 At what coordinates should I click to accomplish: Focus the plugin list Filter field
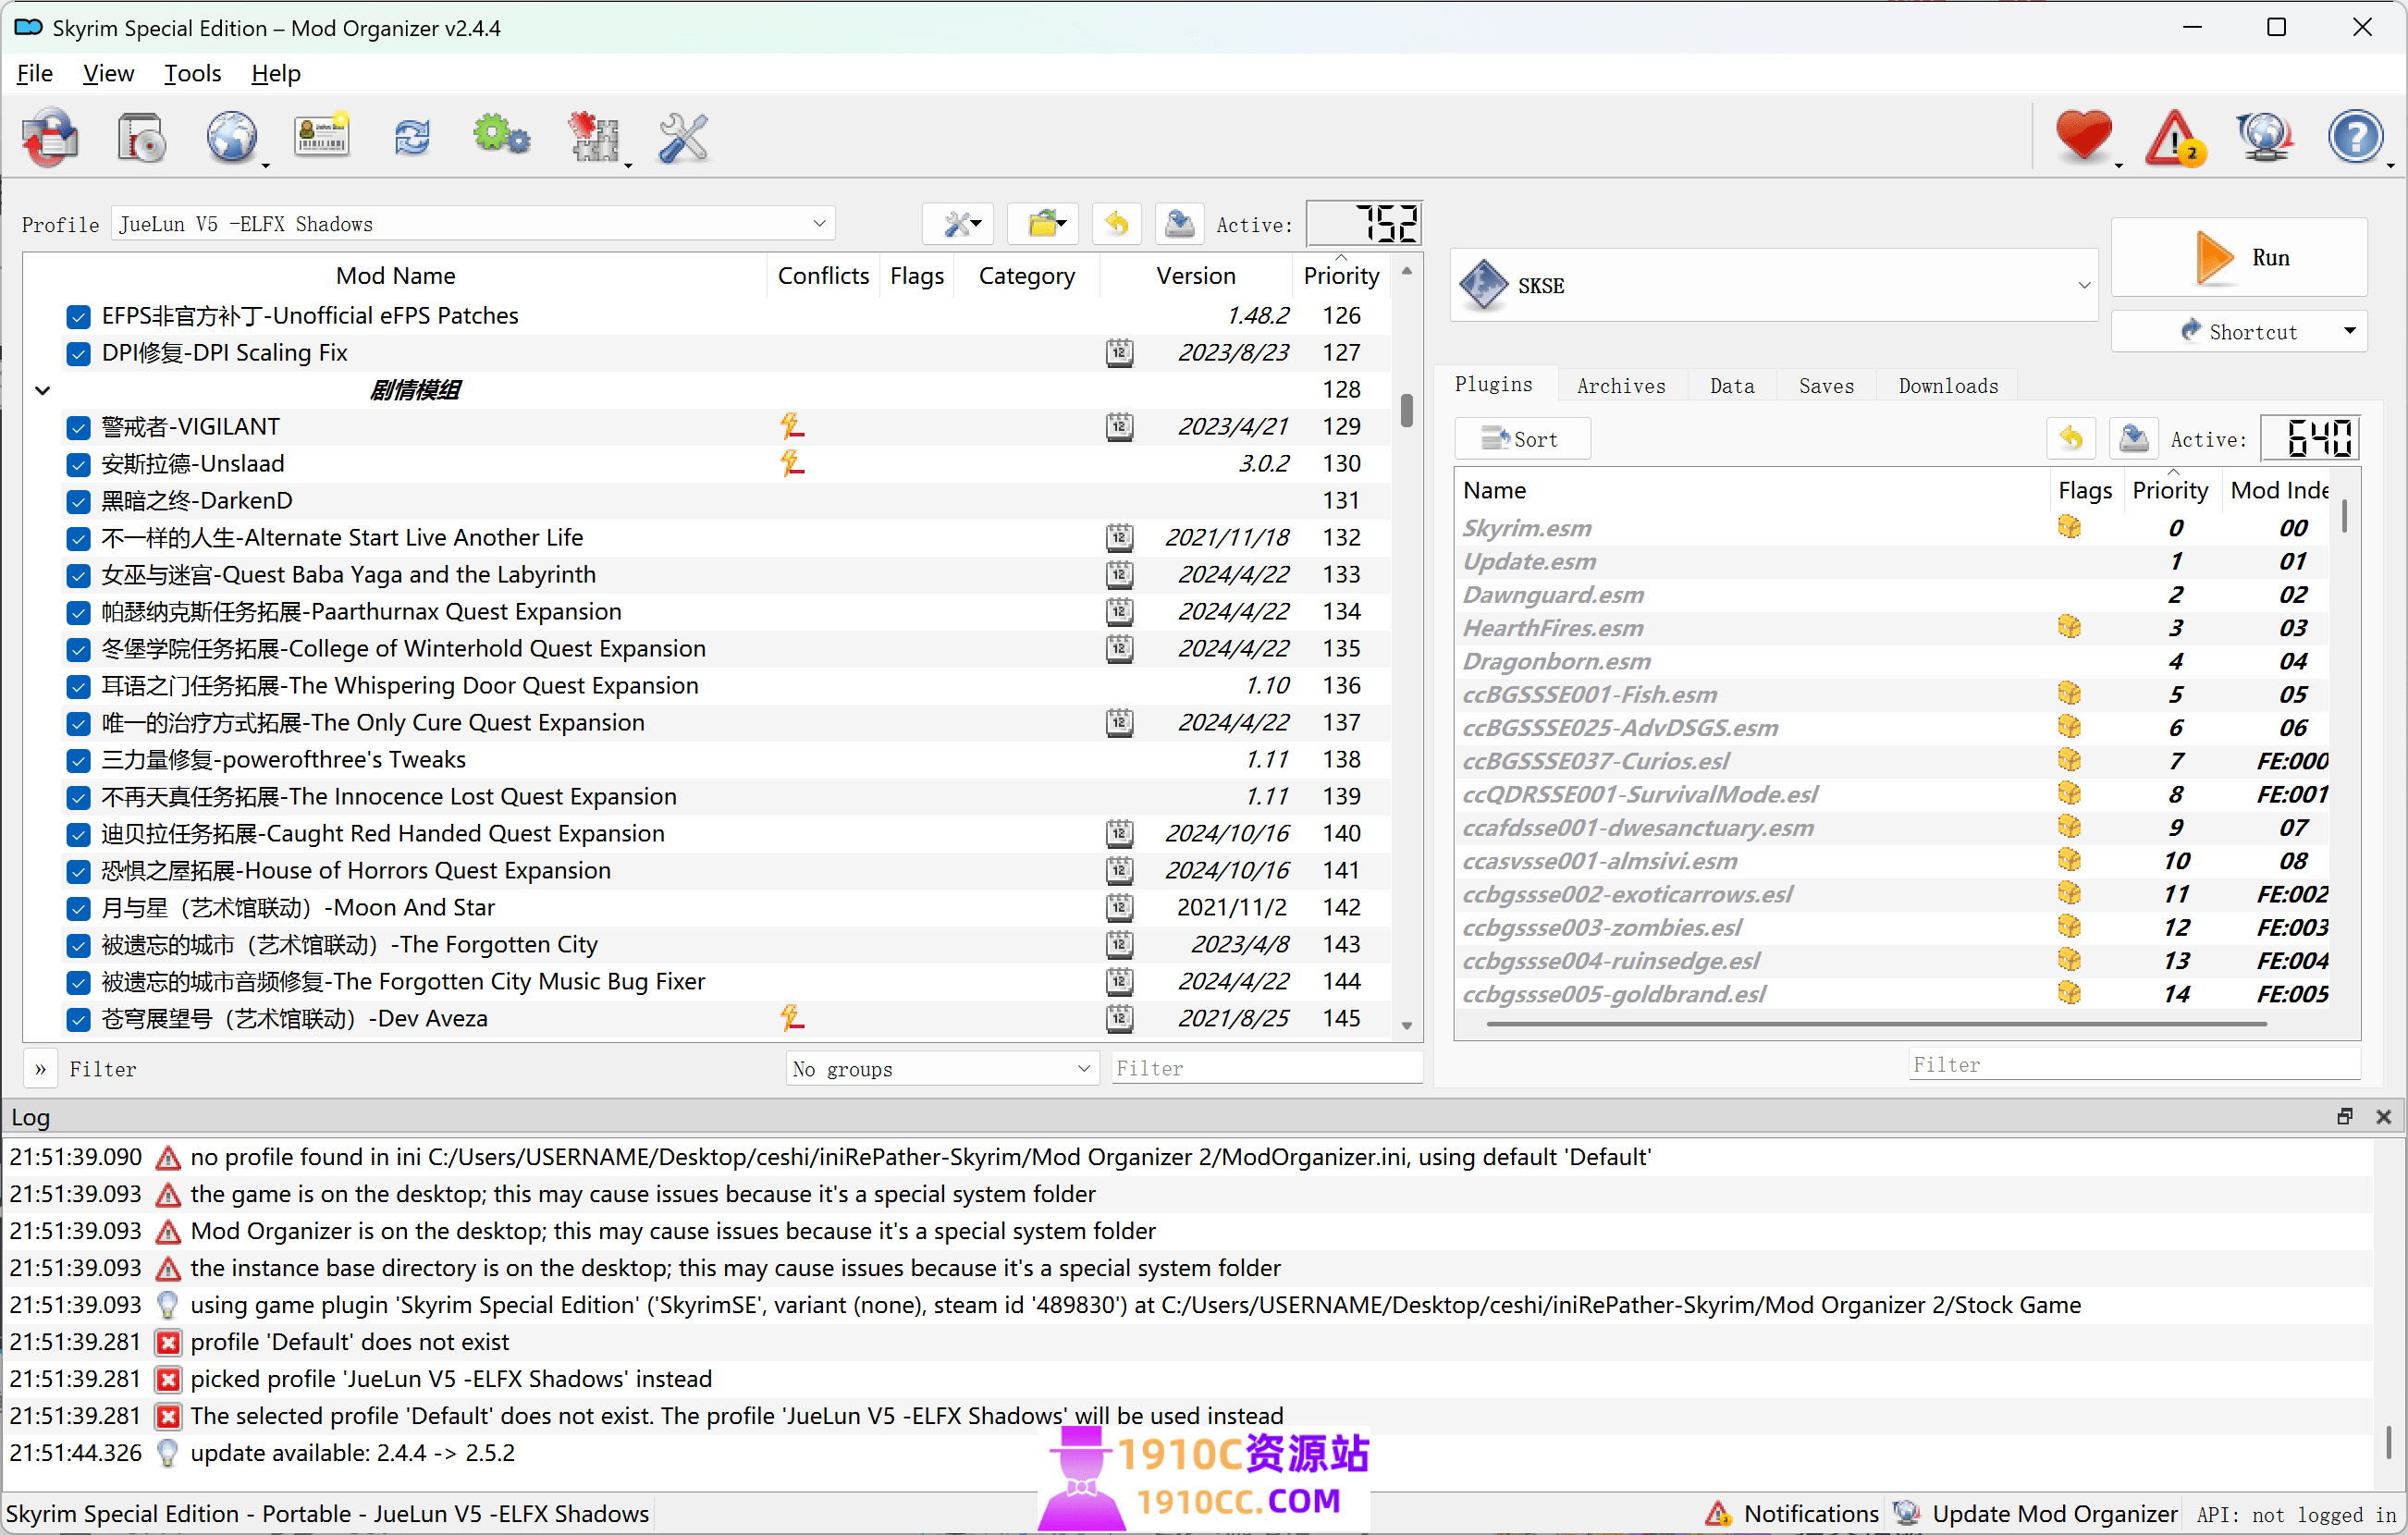click(2134, 1065)
